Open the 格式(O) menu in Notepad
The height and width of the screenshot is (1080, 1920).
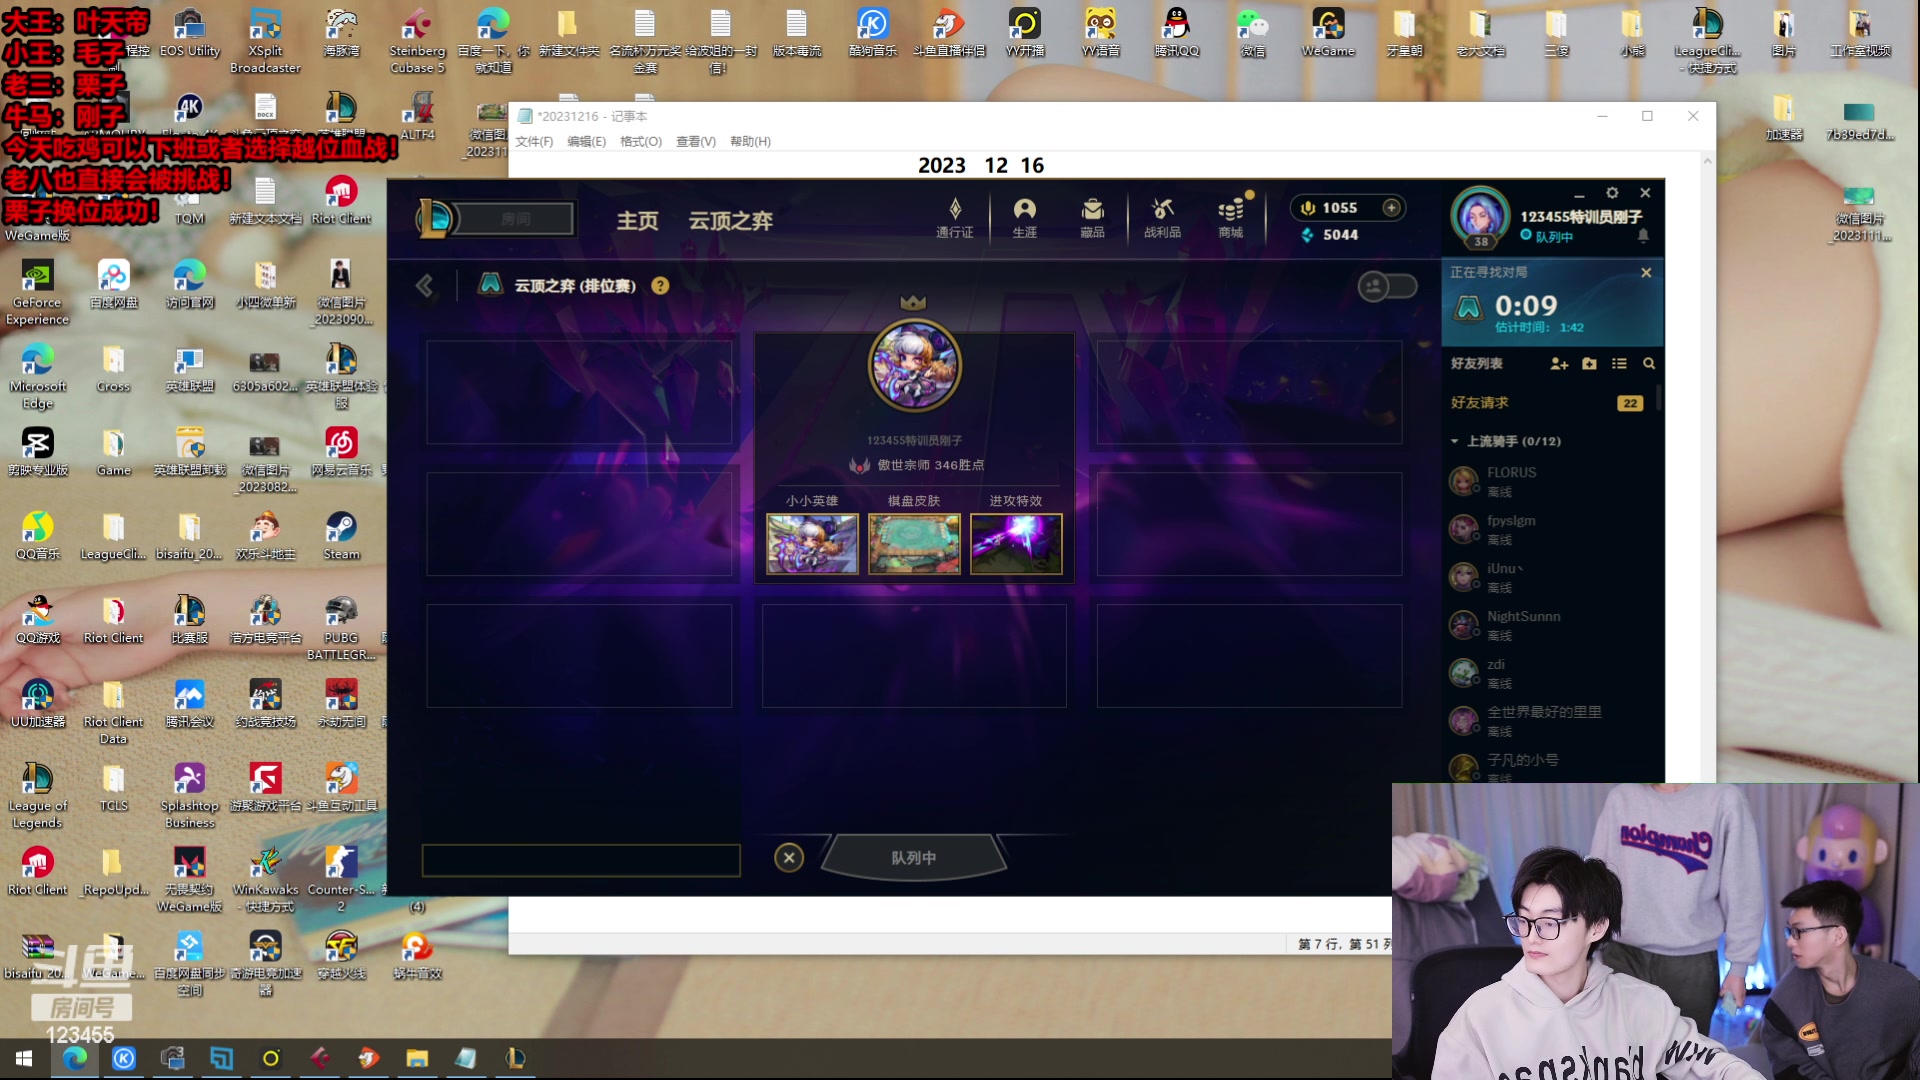[640, 142]
